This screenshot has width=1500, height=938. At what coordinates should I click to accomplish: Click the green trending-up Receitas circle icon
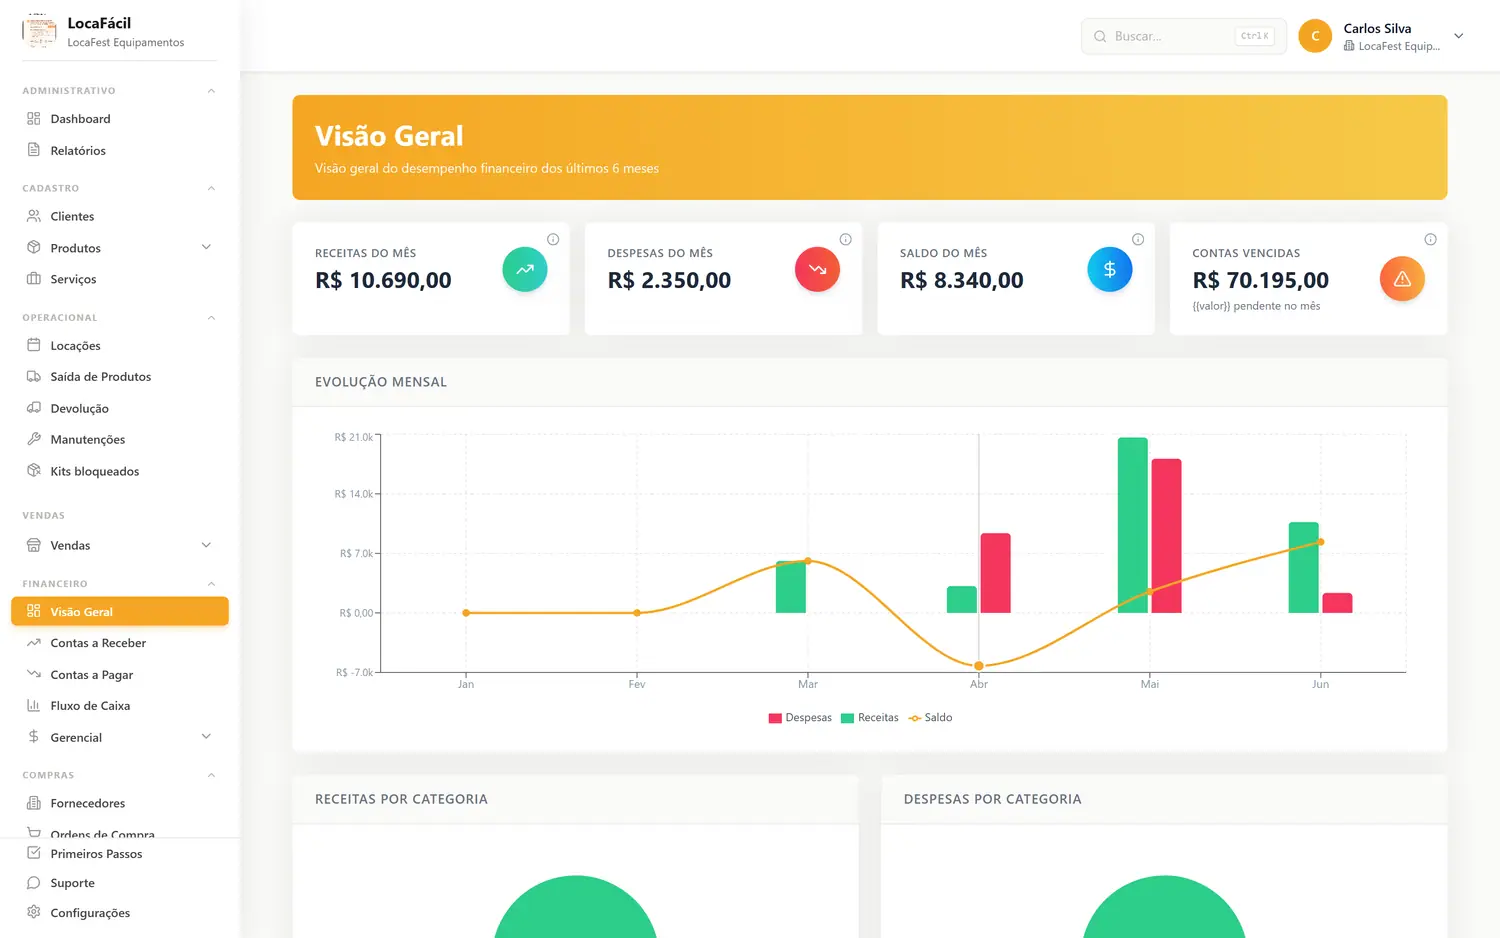click(525, 269)
